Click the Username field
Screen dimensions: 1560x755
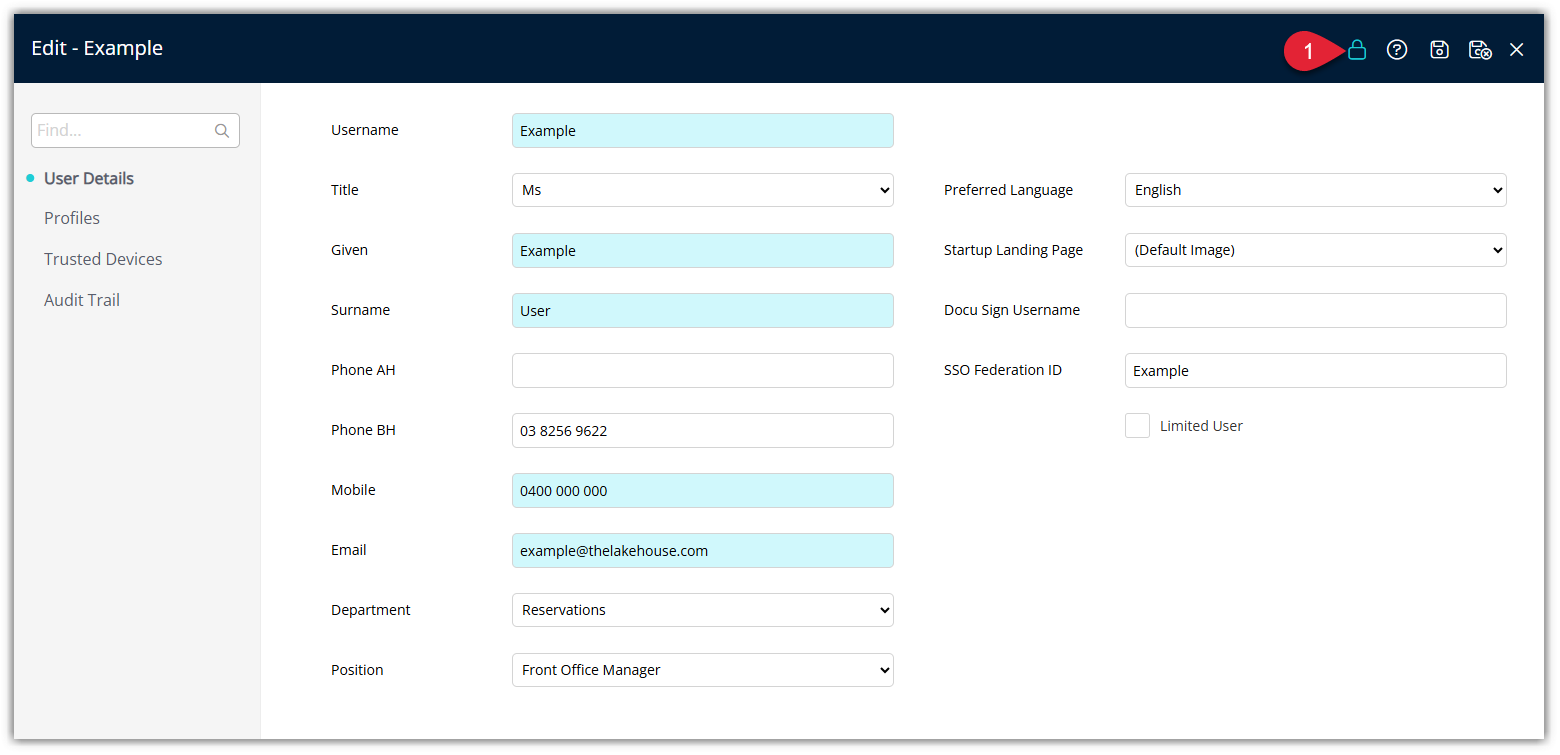(703, 130)
